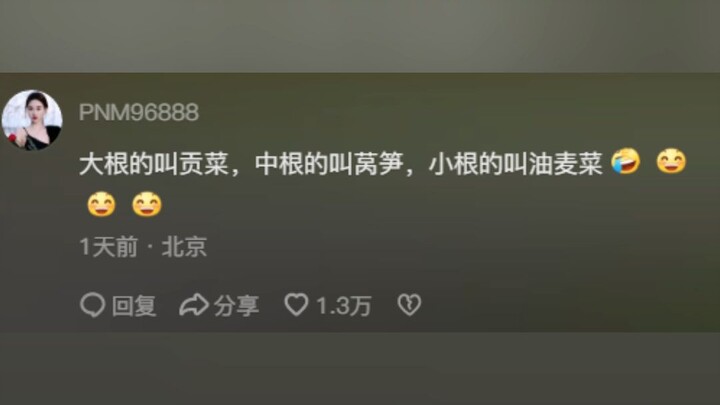Viewport: 720px width, 405px height.
Task: Click the blurred background above the comment
Action: click(x=360, y=36)
